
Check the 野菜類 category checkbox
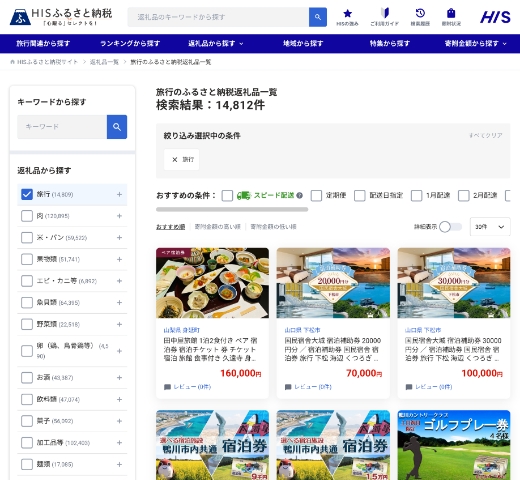(x=27, y=324)
